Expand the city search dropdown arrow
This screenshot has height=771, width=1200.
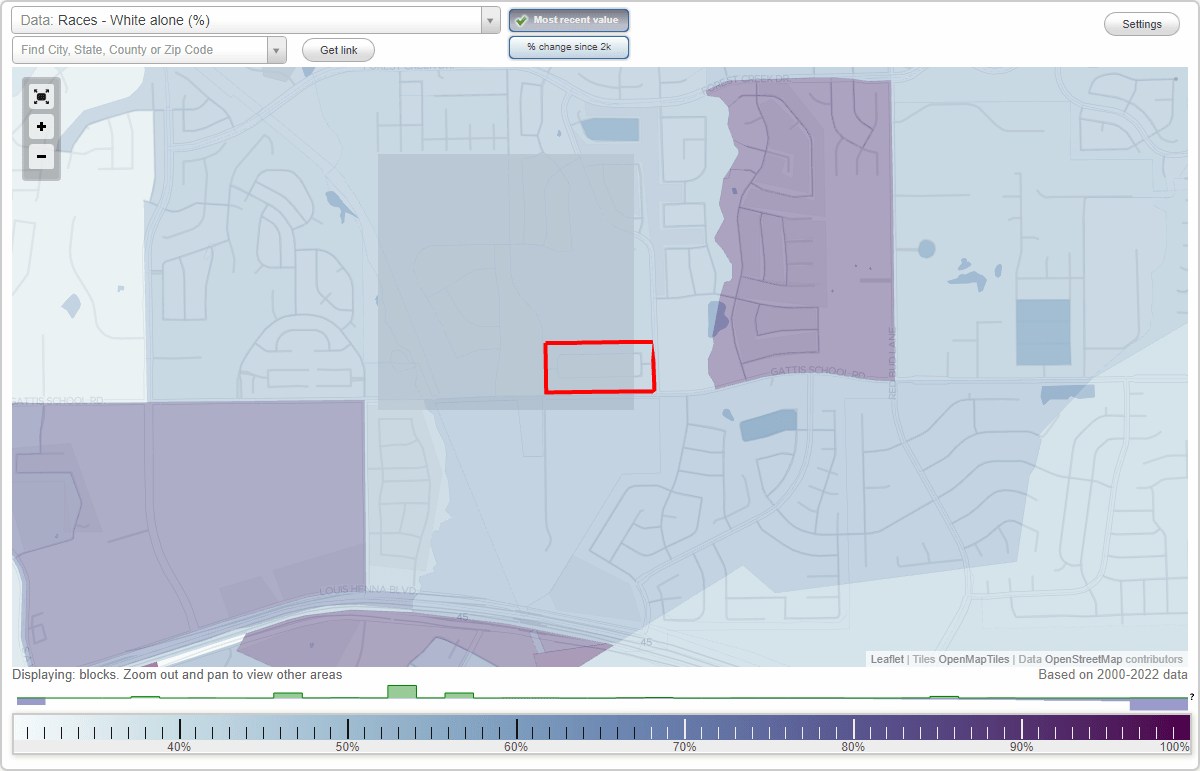[x=277, y=50]
